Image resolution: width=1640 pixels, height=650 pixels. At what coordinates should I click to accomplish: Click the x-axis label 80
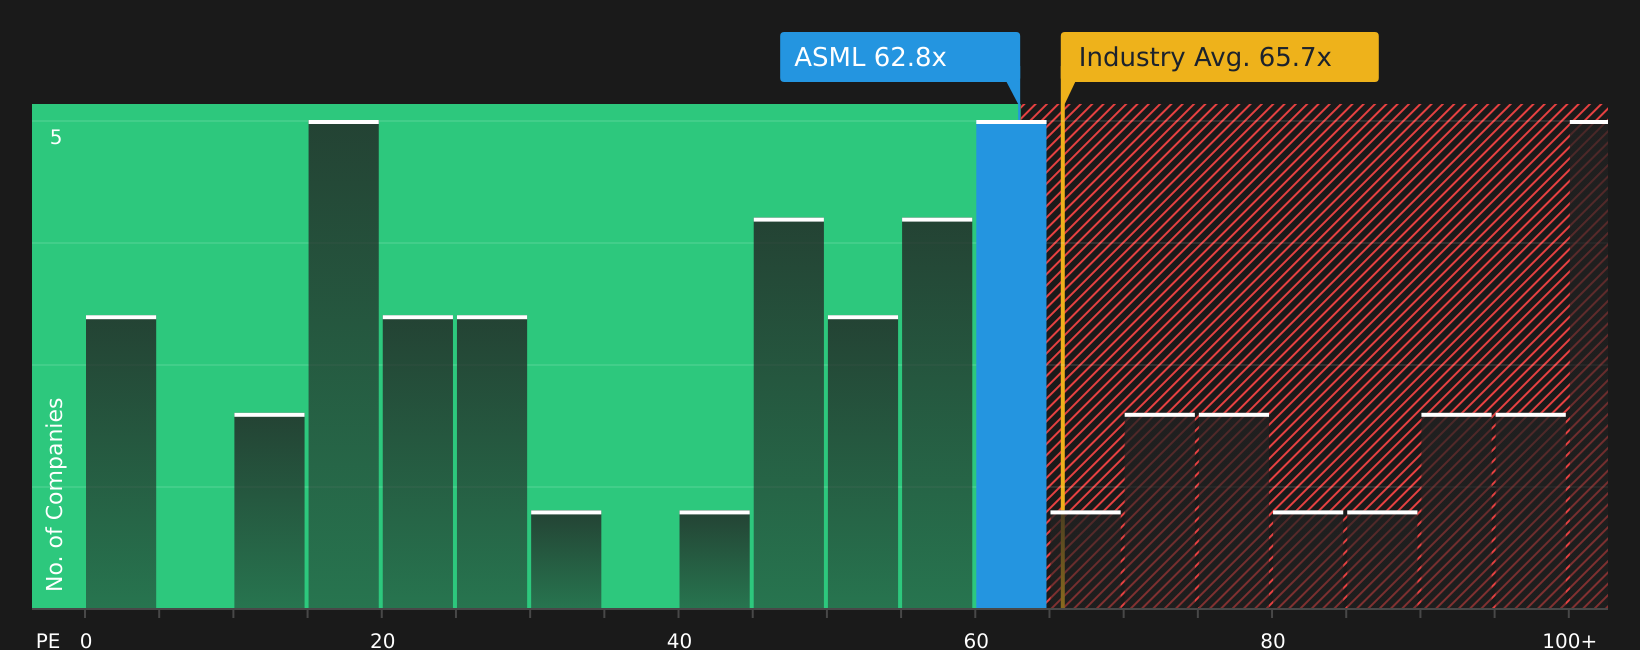1273,641
